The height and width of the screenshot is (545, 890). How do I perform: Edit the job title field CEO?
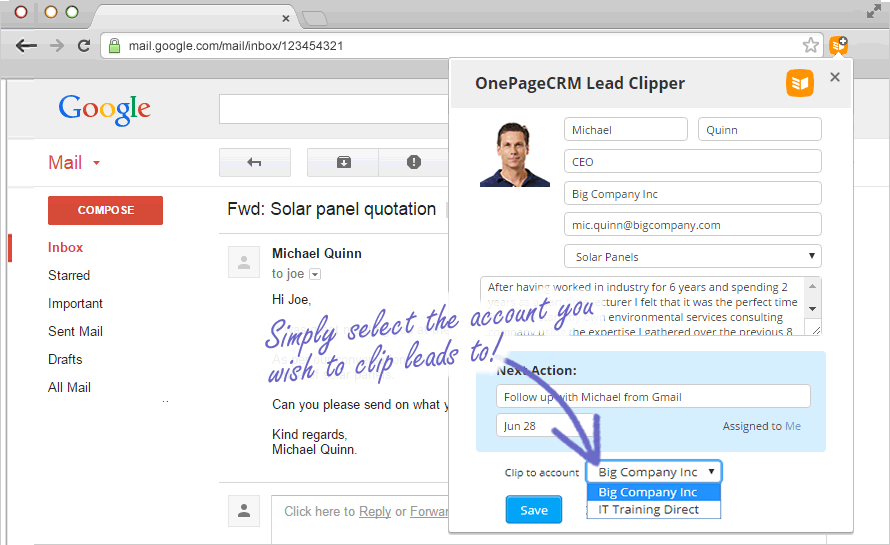pos(692,161)
